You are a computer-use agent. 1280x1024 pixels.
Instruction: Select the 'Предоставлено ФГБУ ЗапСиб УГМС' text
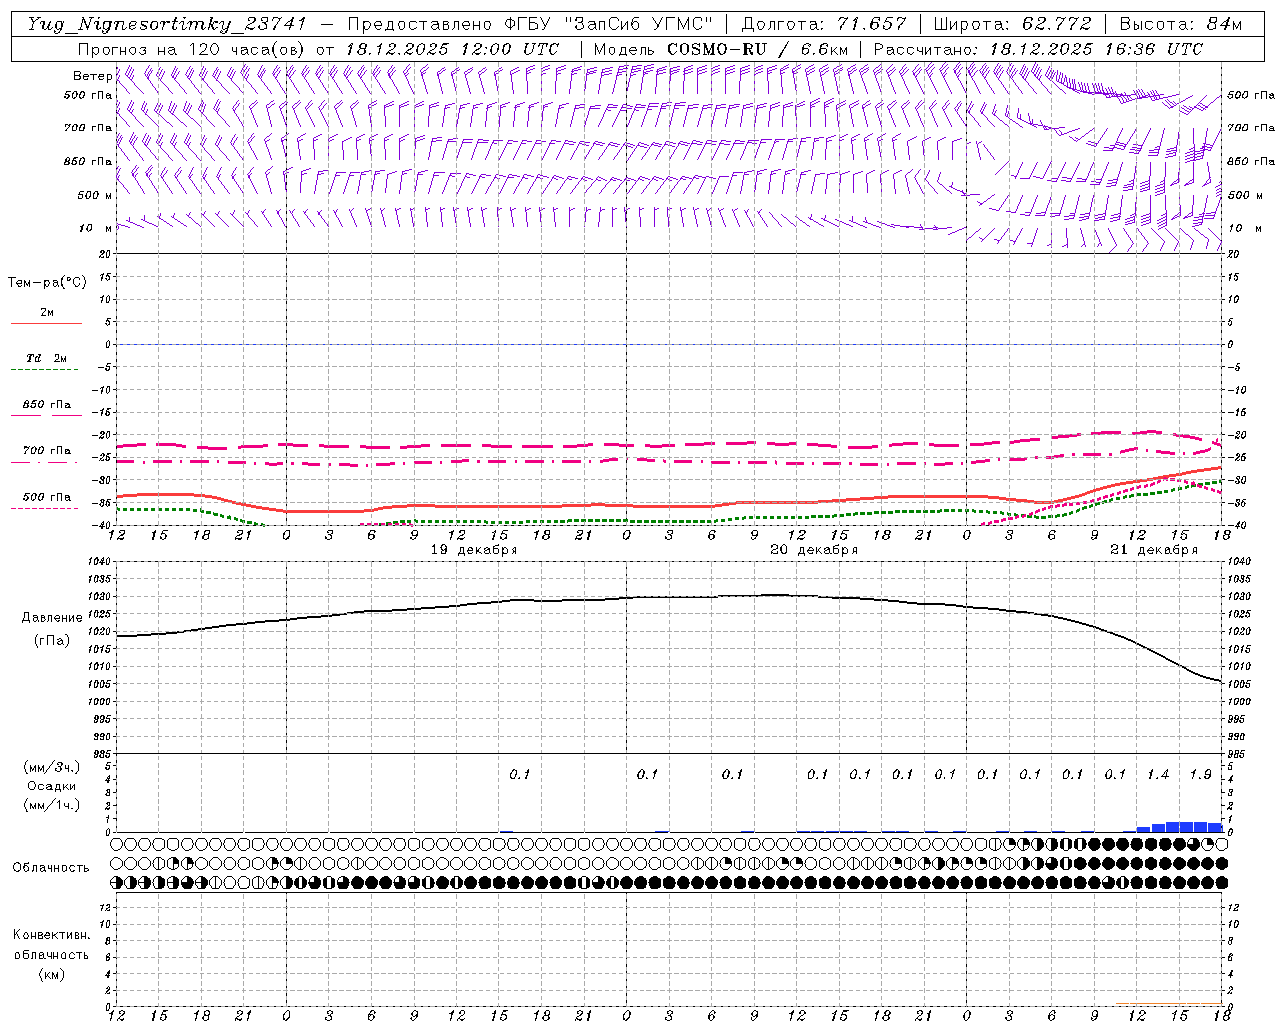(532, 24)
